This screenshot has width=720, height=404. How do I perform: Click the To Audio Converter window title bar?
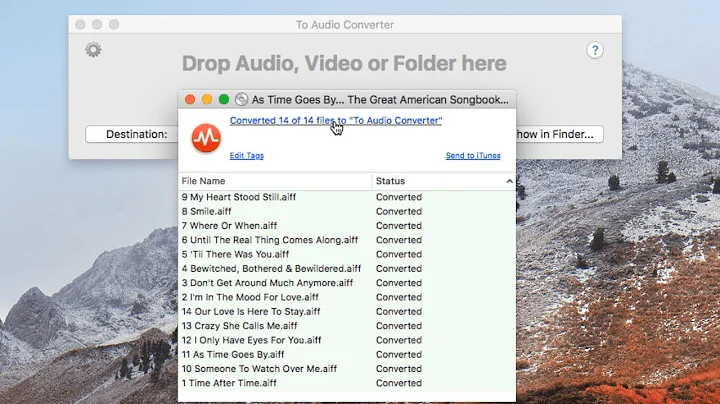[x=345, y=24]
